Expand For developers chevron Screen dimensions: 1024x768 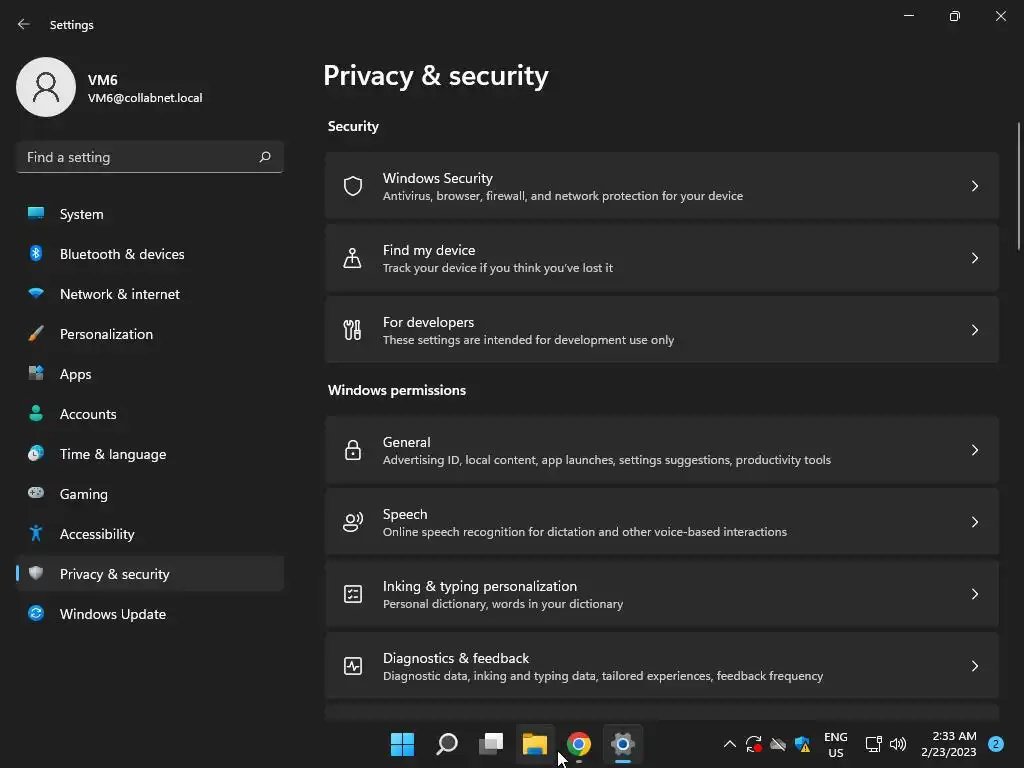pos(974,330)
